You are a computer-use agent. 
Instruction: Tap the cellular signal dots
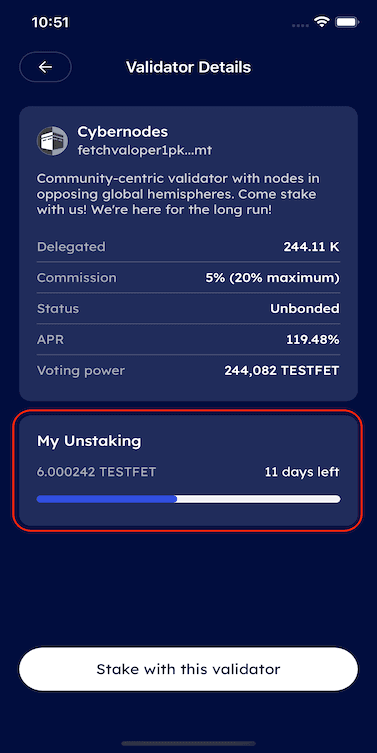[x=300, y=25]
